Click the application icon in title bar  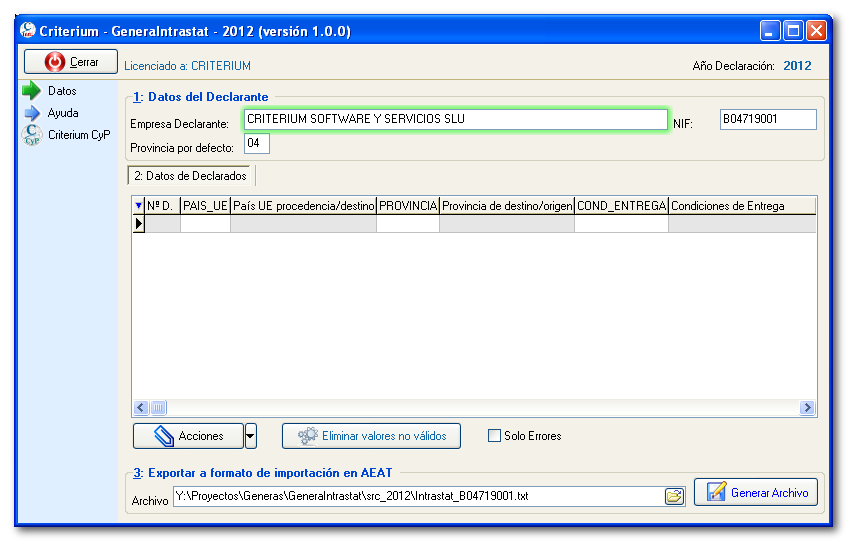click(x=28, y=31)
